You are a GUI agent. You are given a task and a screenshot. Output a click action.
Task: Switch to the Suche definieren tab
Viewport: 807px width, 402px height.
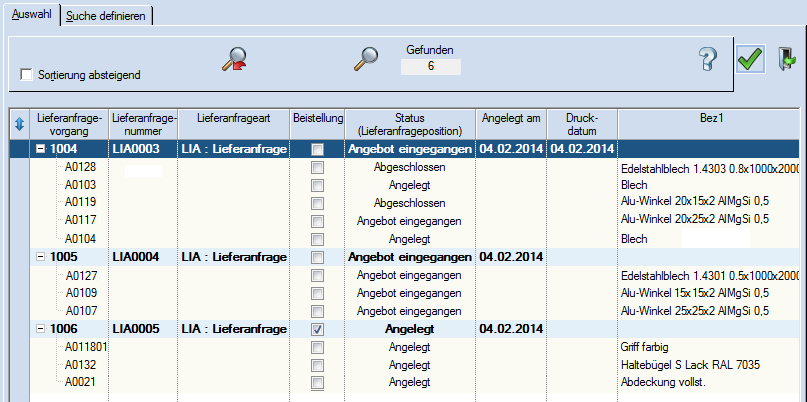pyautogui.click(x=106, y=16)
